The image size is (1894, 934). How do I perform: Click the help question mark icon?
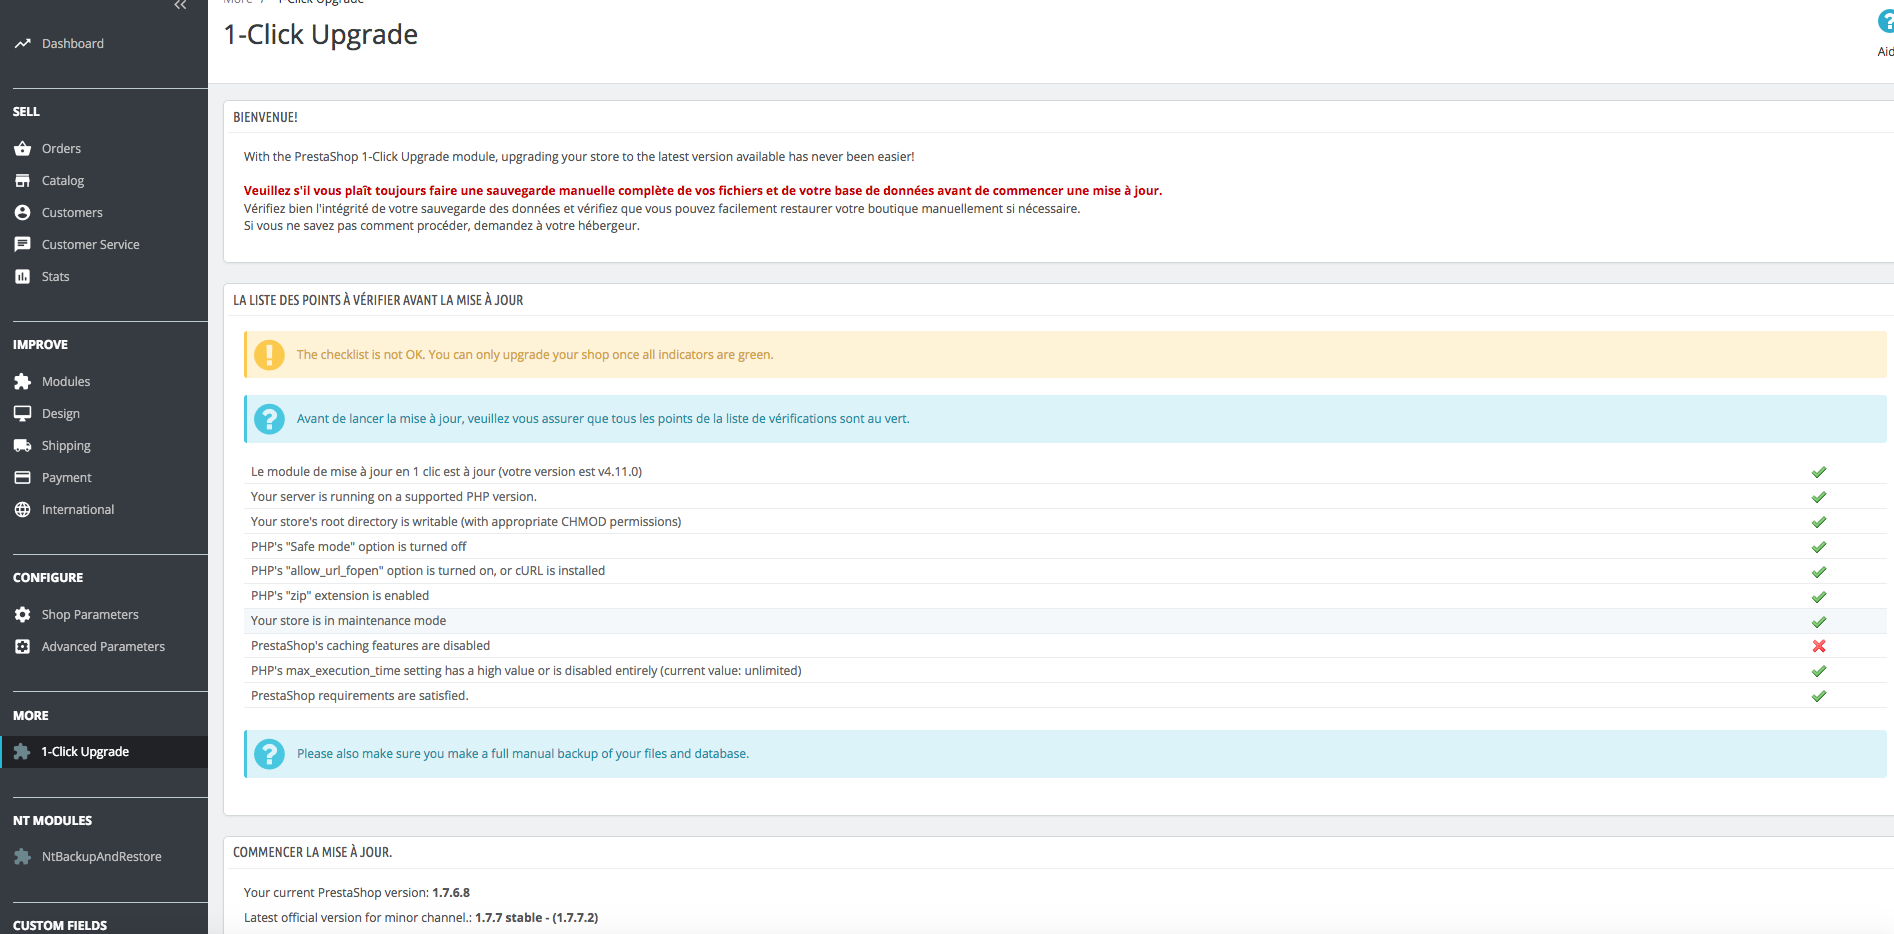(1885, 22)
